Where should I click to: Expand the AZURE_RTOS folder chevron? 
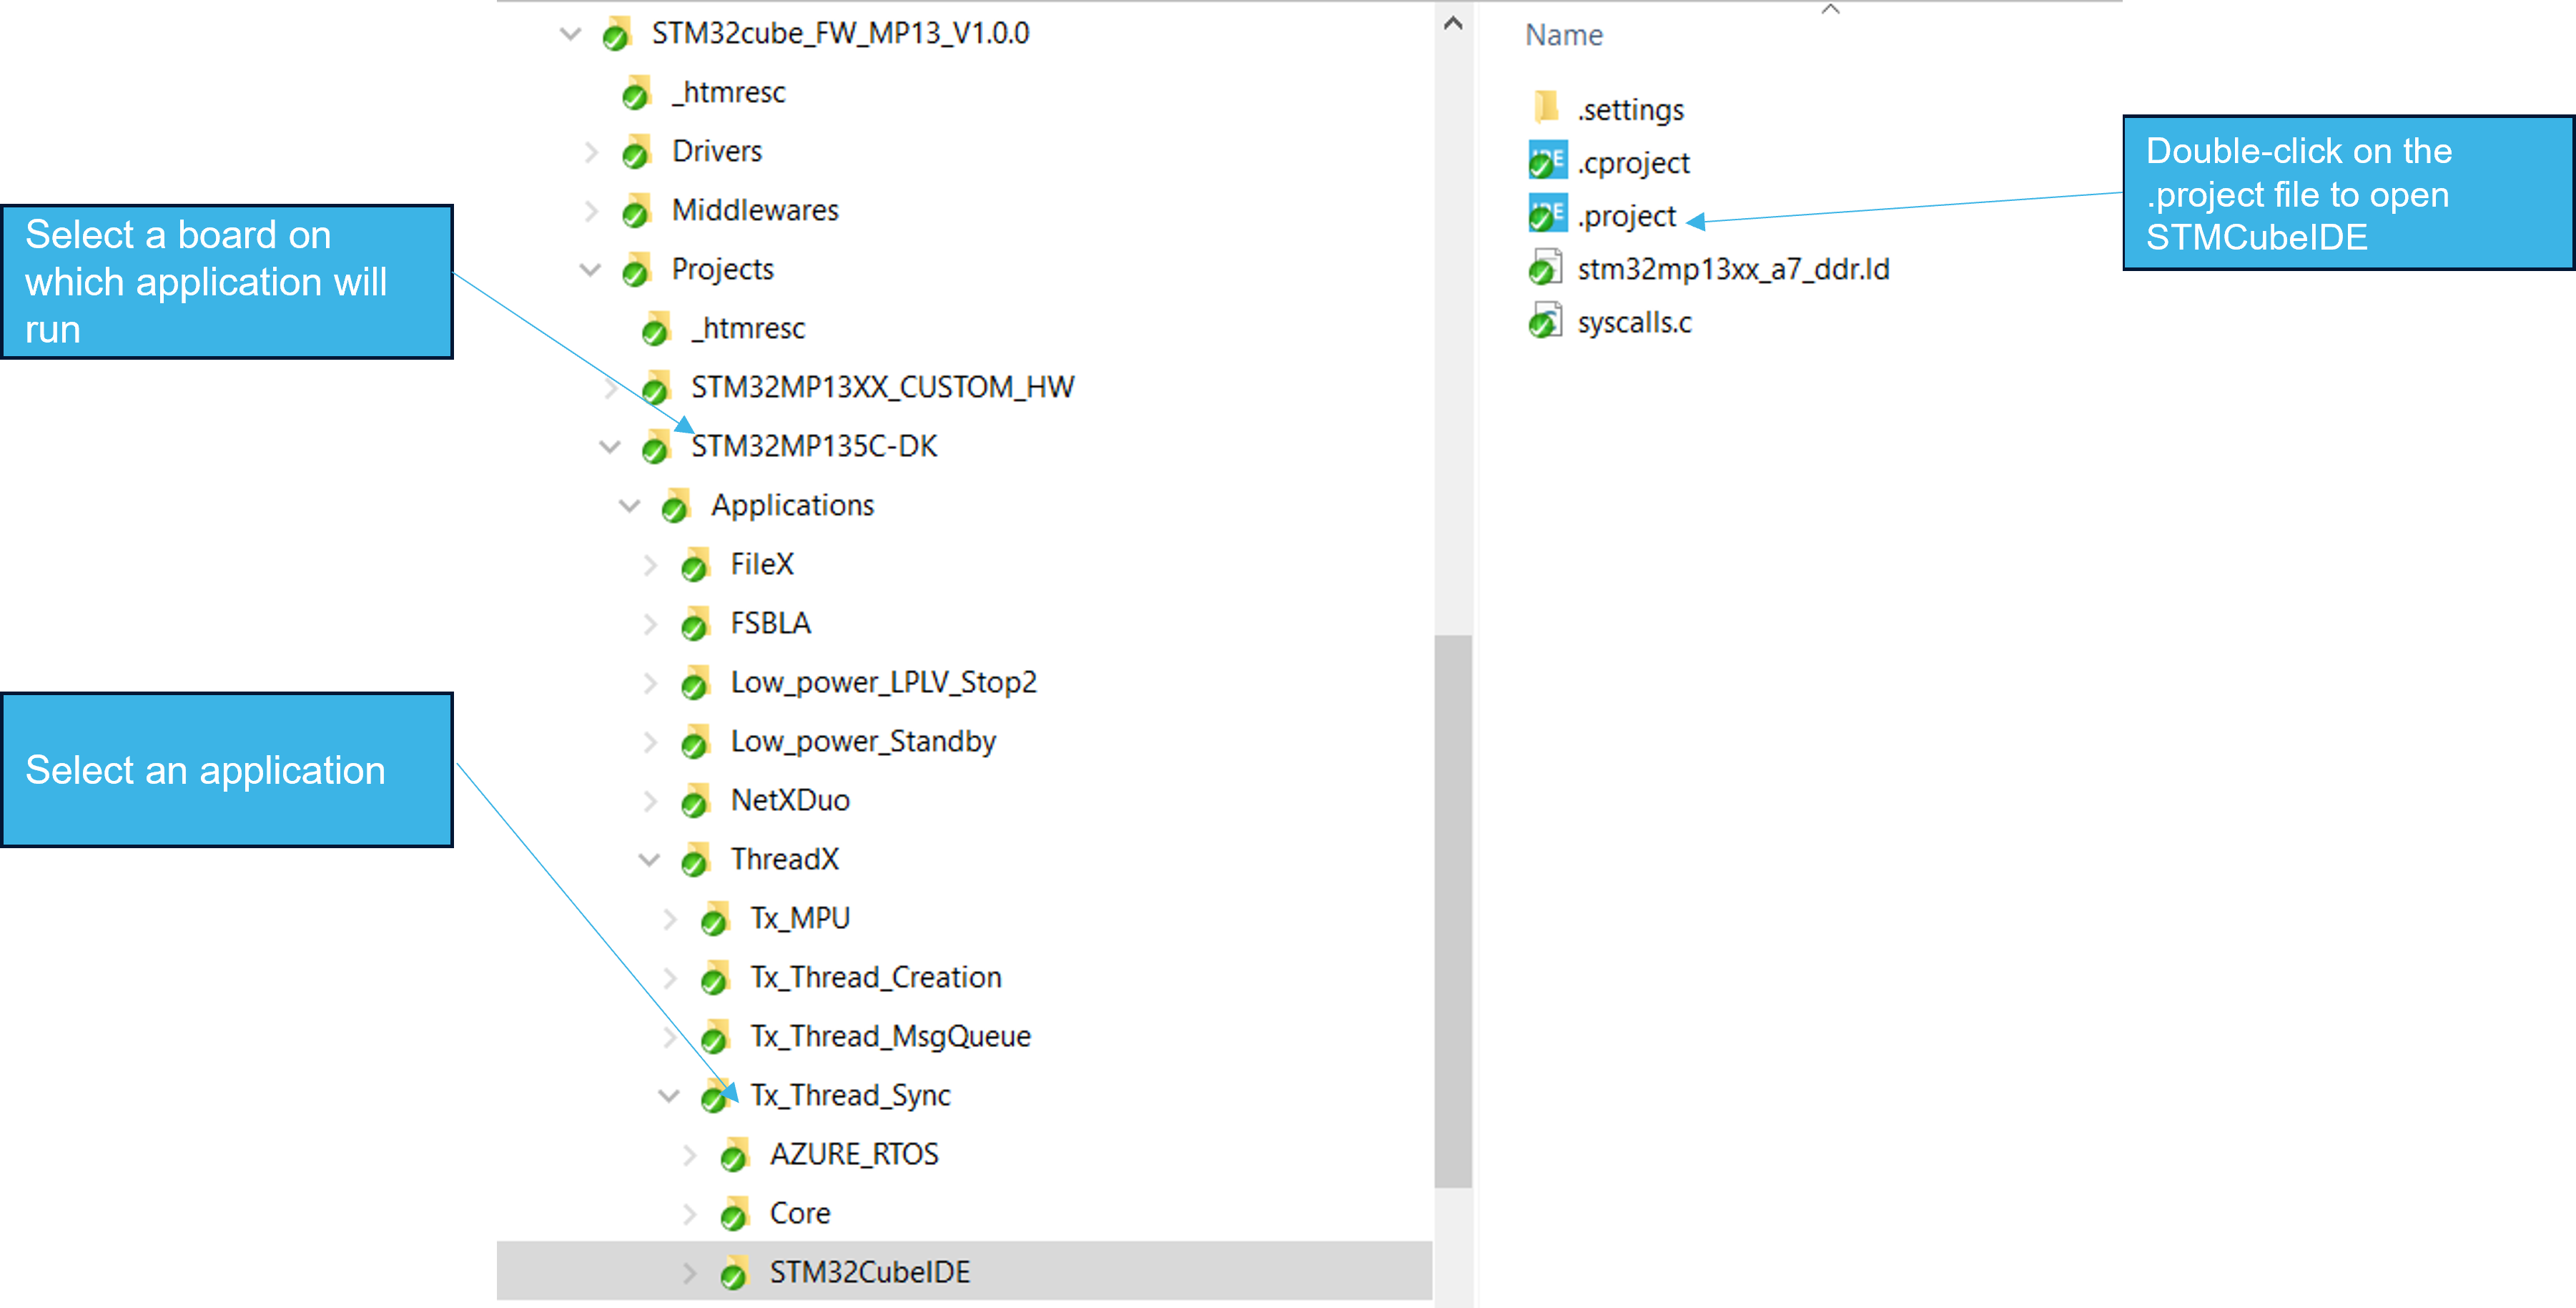coord(689,1155)
